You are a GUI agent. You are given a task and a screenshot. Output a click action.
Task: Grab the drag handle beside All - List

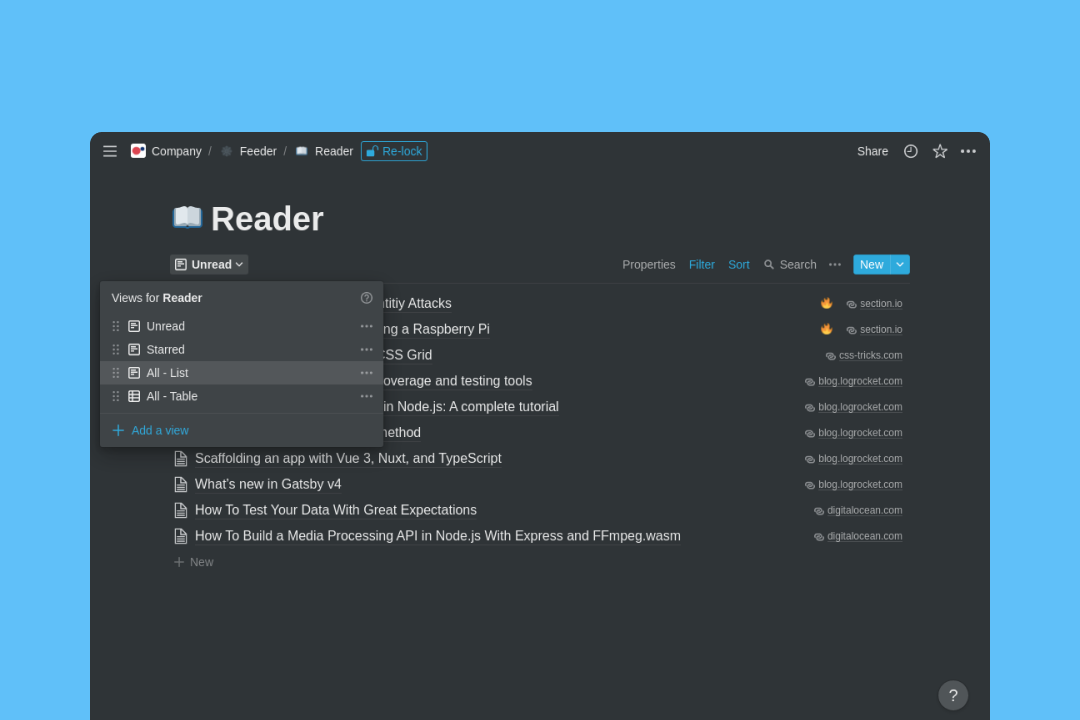click(115, 372)
